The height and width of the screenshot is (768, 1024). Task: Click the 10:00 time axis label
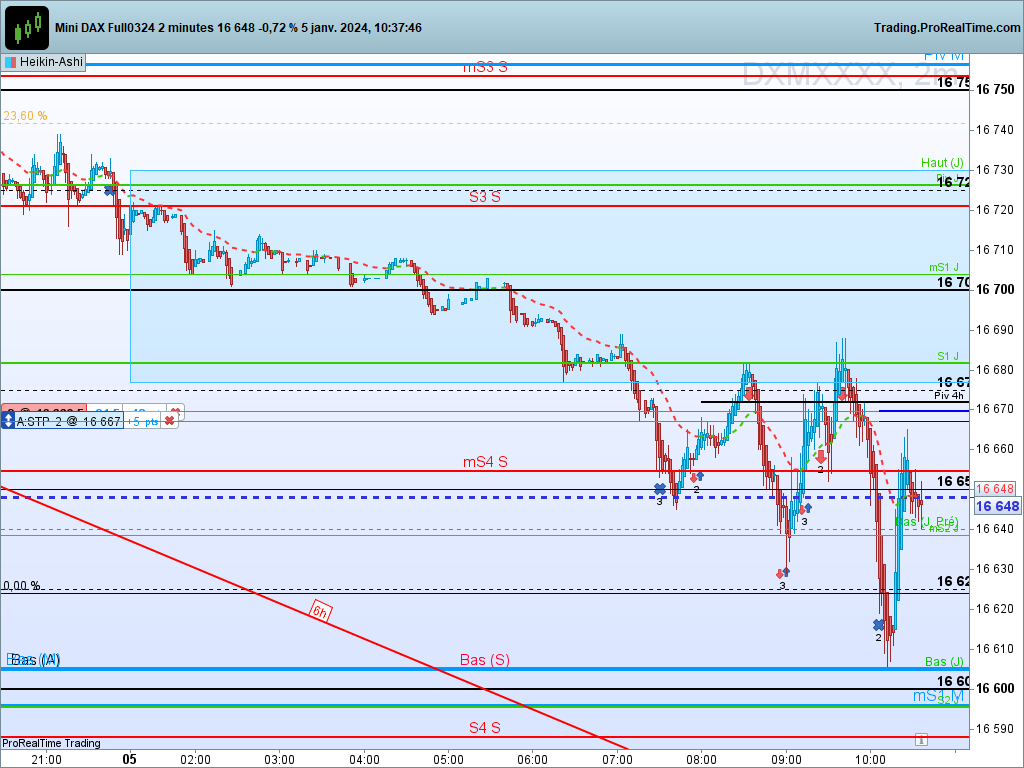pyautogui.click(x=871, y=760)
